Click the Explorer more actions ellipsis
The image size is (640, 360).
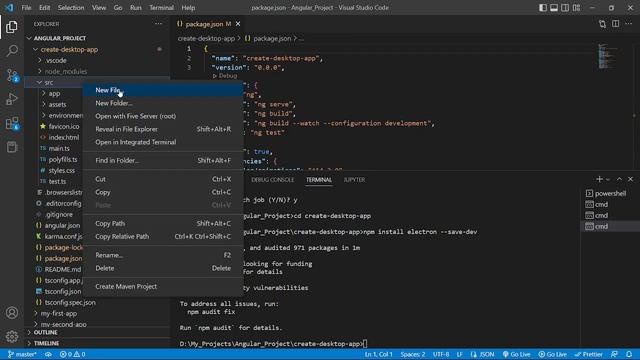tap(158, 24)
